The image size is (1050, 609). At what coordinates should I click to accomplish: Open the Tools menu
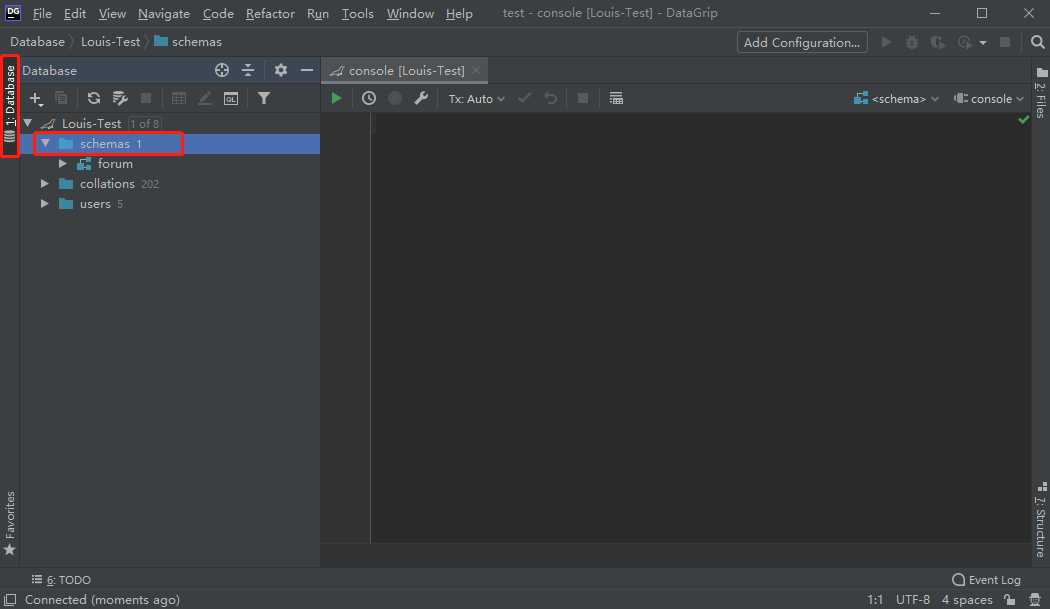click(x=358, y=13)
